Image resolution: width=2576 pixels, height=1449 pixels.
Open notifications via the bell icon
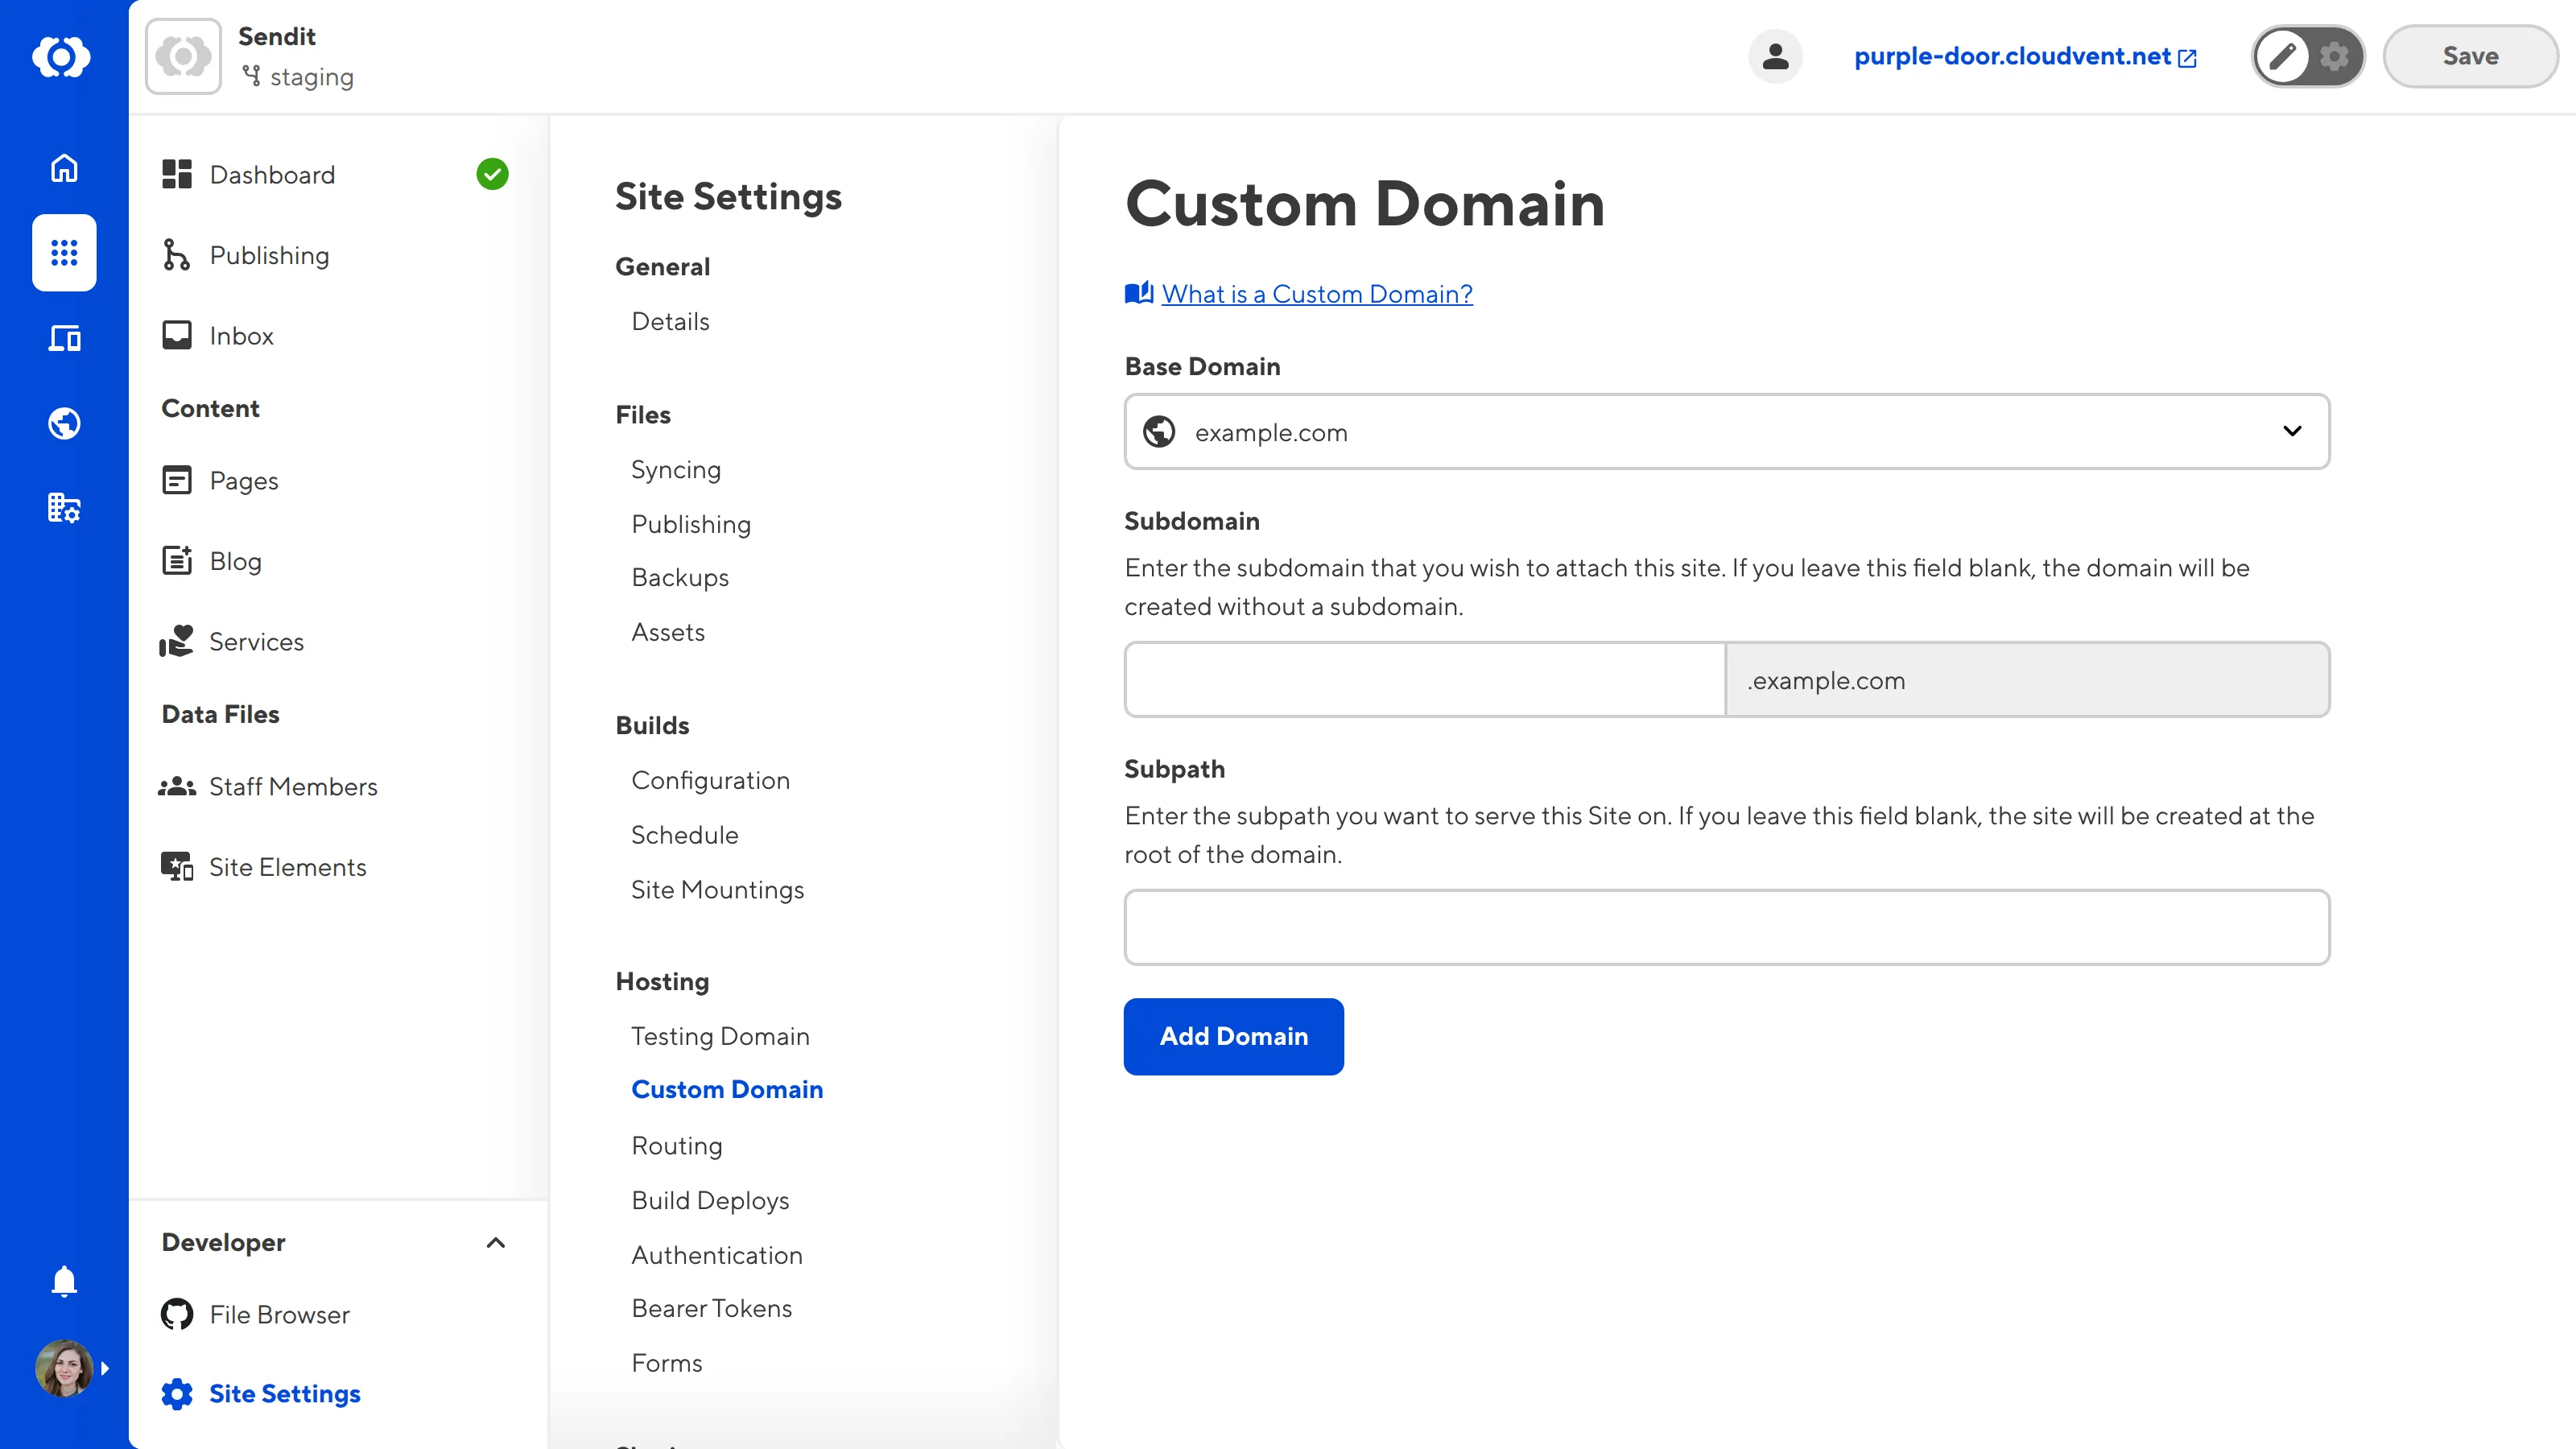tap(63, 1281)
